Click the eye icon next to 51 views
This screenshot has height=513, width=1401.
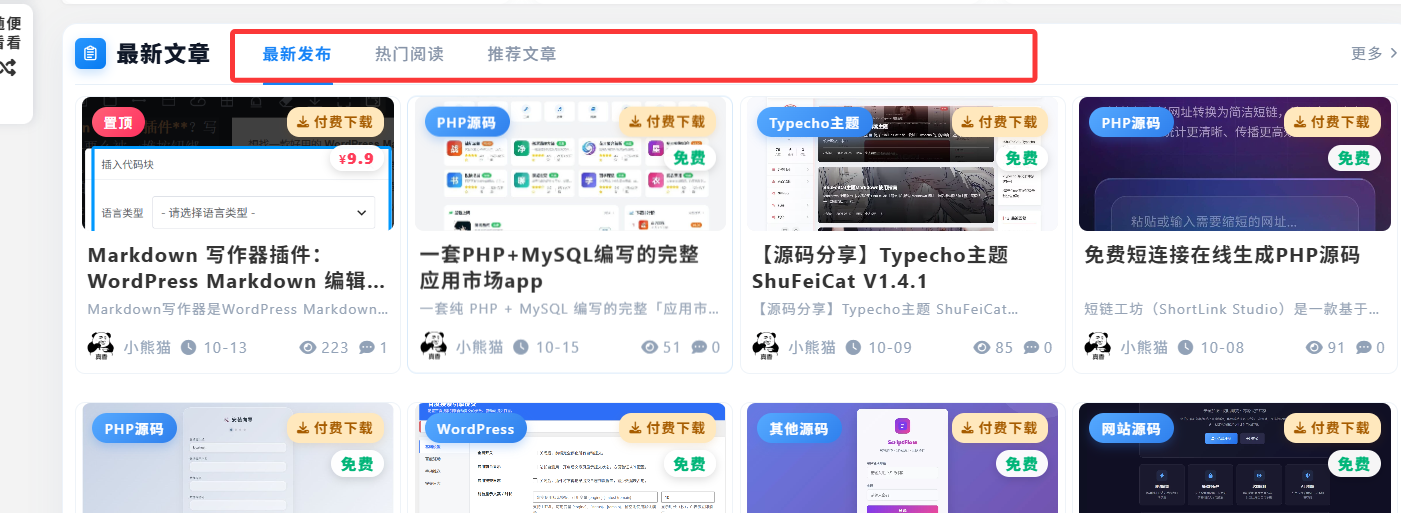[650, 348]
